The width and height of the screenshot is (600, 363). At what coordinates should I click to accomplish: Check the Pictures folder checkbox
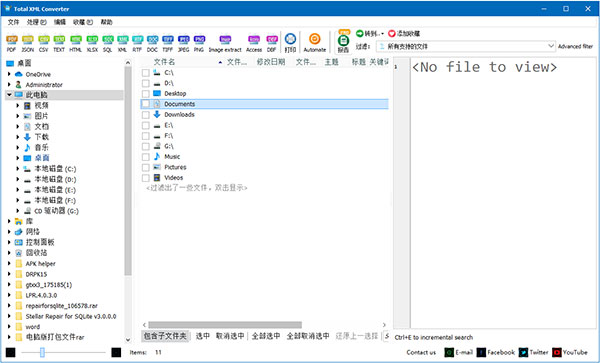tap(145, 167)
